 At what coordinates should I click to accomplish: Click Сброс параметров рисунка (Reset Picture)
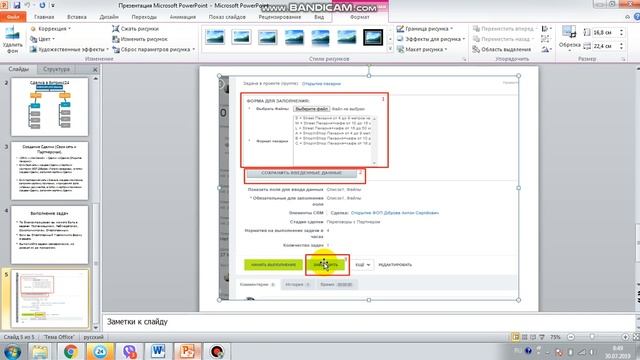tap(151, 49)
